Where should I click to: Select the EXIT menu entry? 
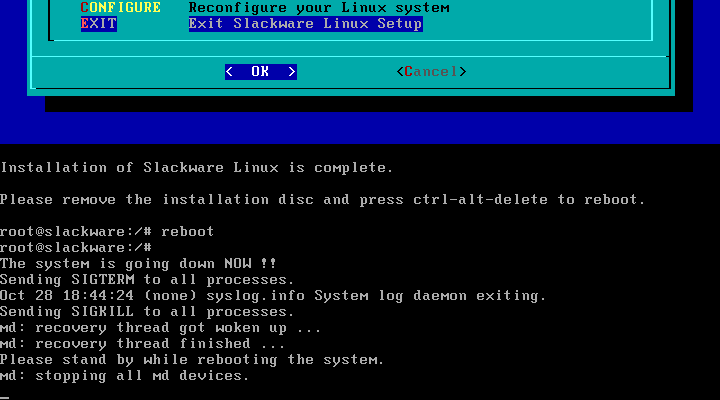pyautogui.click(x=99, y=24)
